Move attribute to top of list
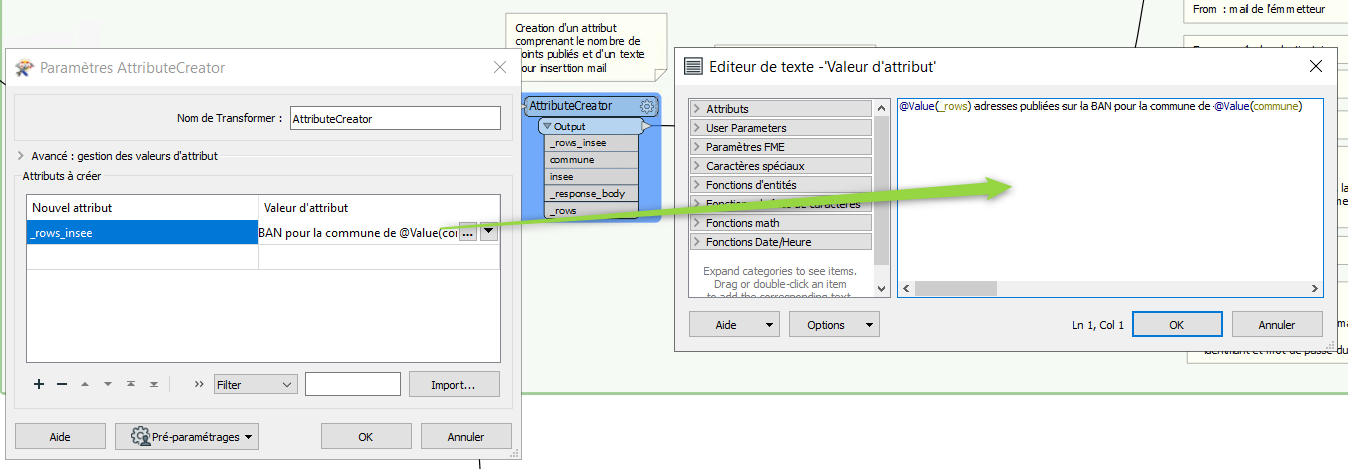 point(131,384)
